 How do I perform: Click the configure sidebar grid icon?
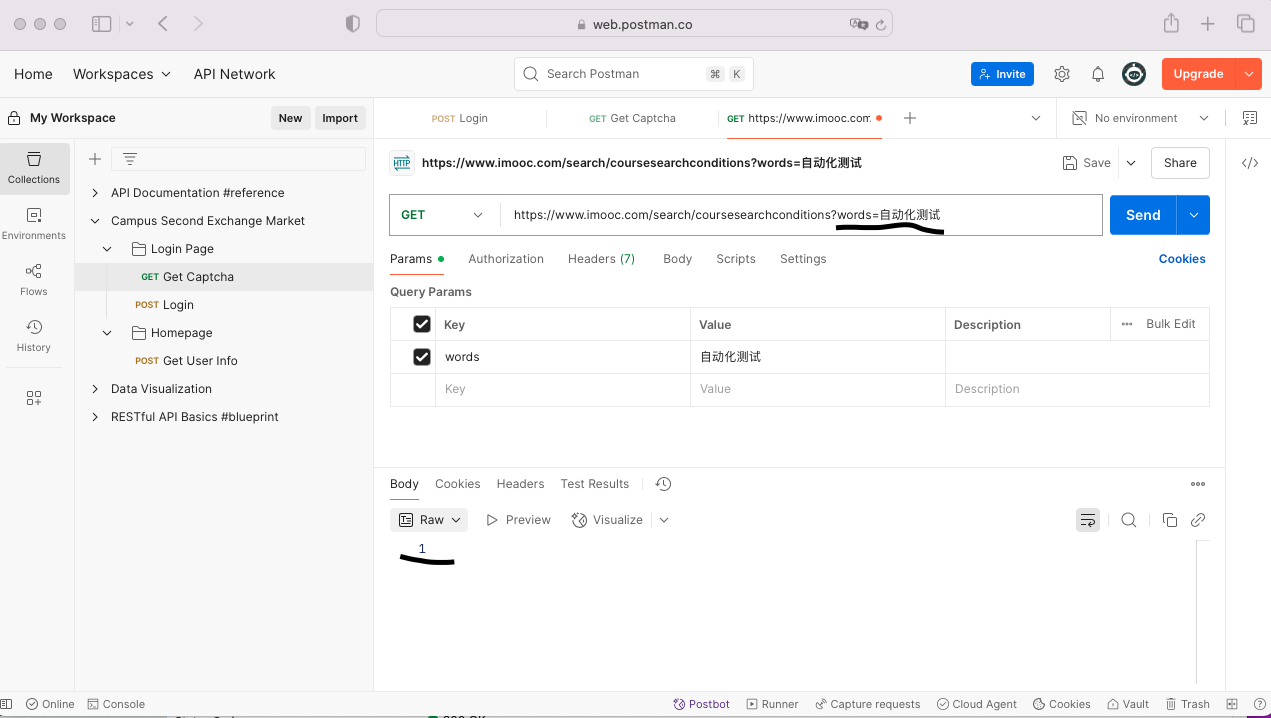pos(34,398)
